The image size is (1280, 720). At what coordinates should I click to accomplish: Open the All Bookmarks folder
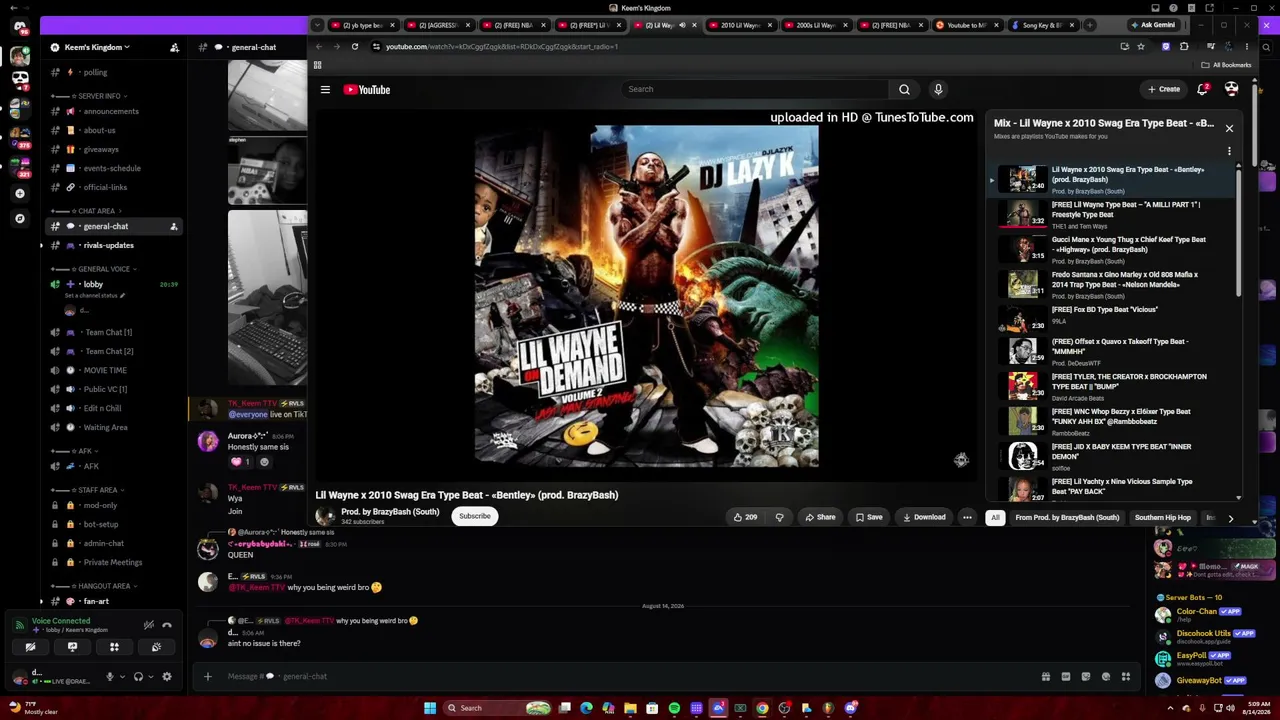(x=1226, y=65)
